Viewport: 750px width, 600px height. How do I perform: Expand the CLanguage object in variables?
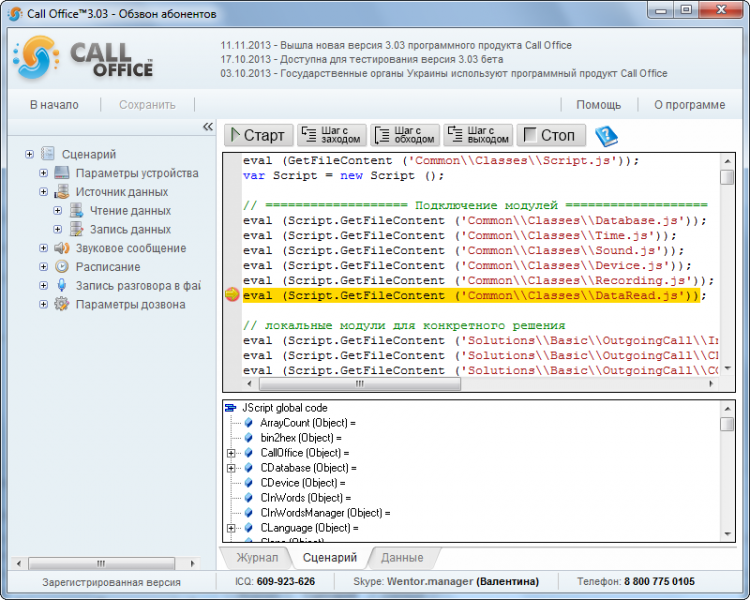231,528
